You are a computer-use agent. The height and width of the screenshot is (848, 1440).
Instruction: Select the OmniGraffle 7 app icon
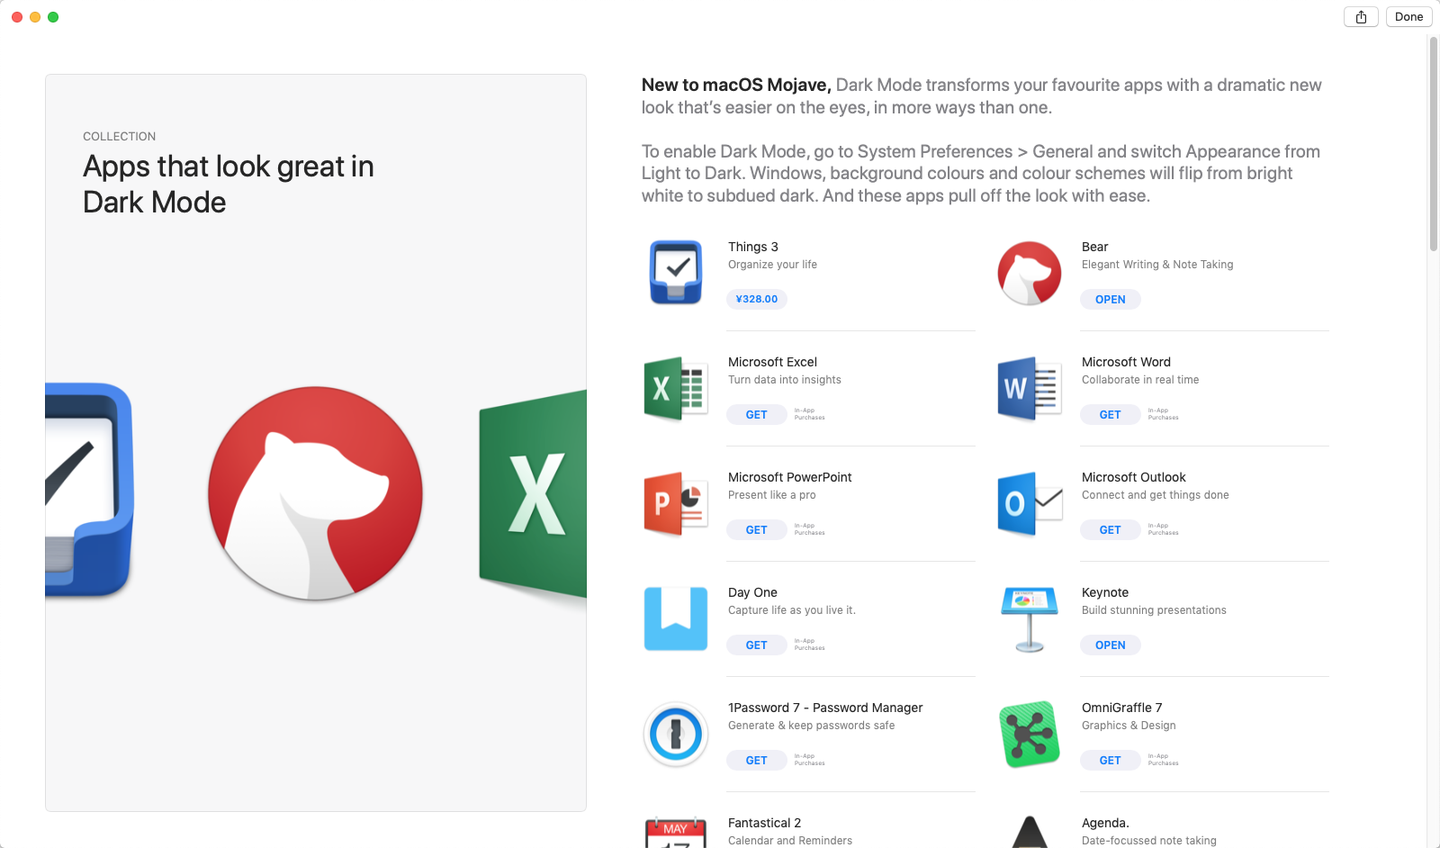point(1029,734)
